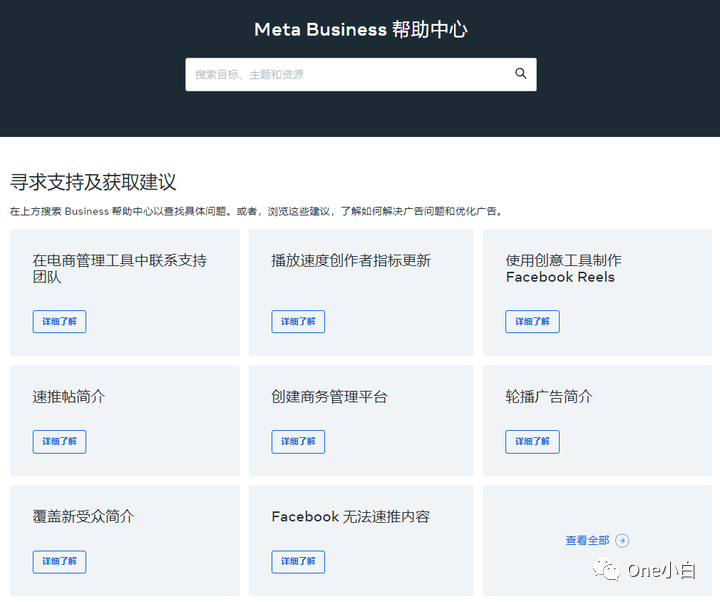Click the arrow icon beside 查看全部
The width and height of the screenshot is (720, 602).
coord(622,540)
